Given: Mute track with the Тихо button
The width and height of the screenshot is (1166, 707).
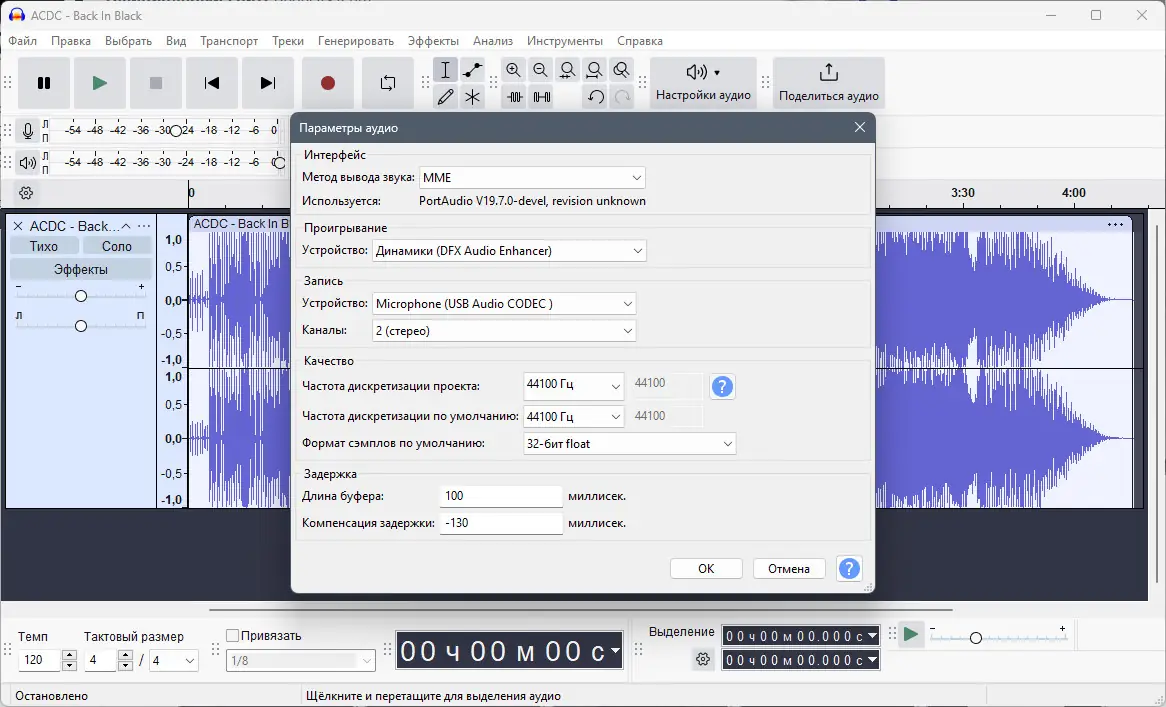Looking at the screenshot, I should pos(44,246).
